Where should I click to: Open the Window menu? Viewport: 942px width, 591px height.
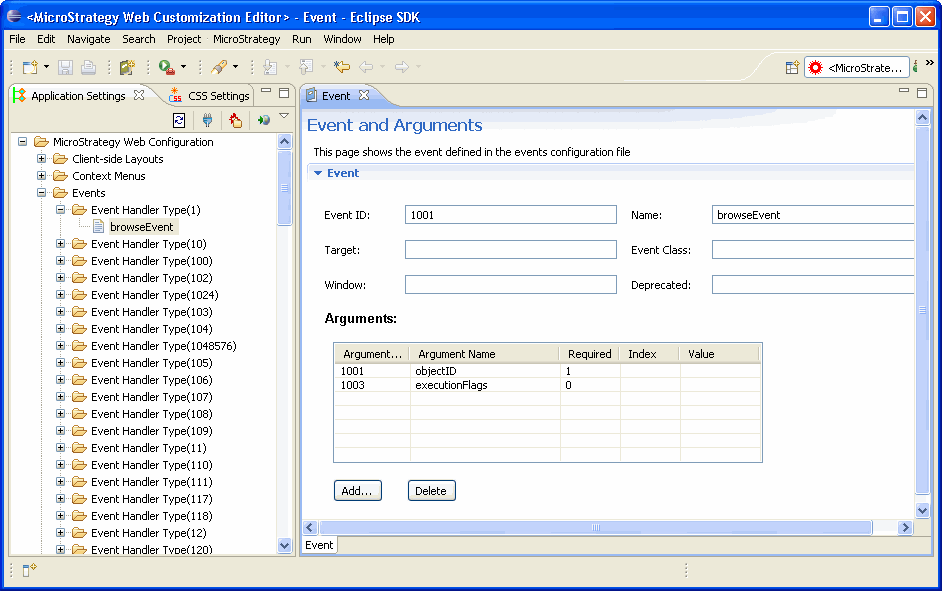click(x=342, y=39)
